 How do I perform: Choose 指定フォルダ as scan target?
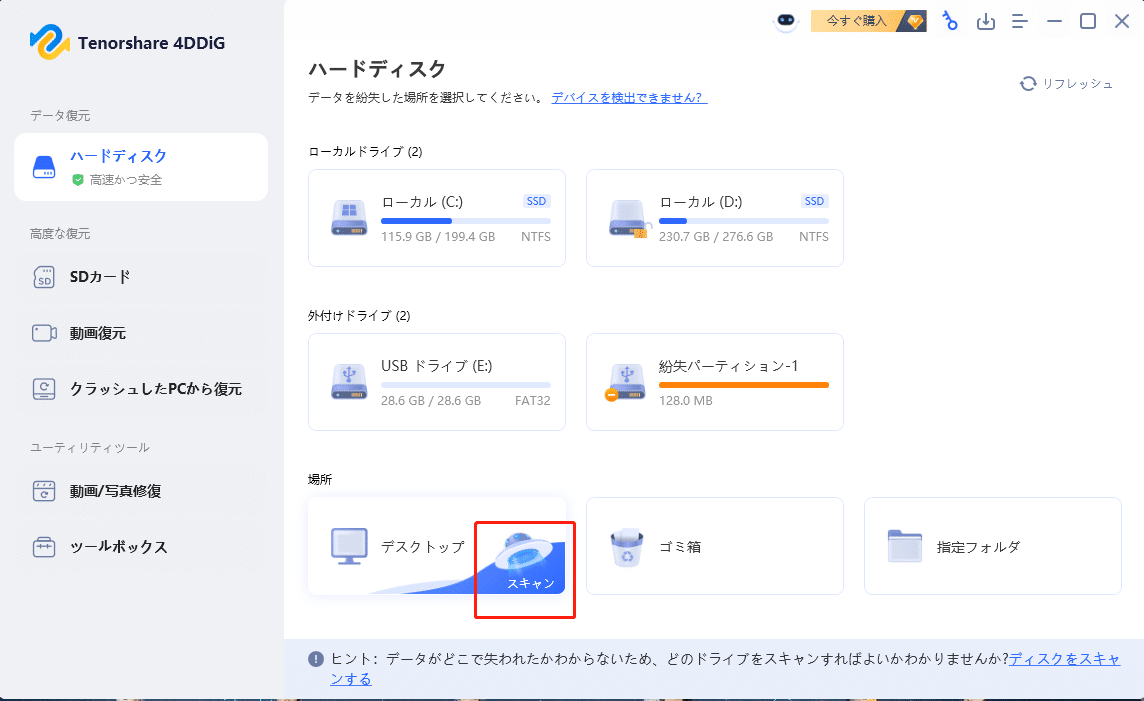pos(991,546)
